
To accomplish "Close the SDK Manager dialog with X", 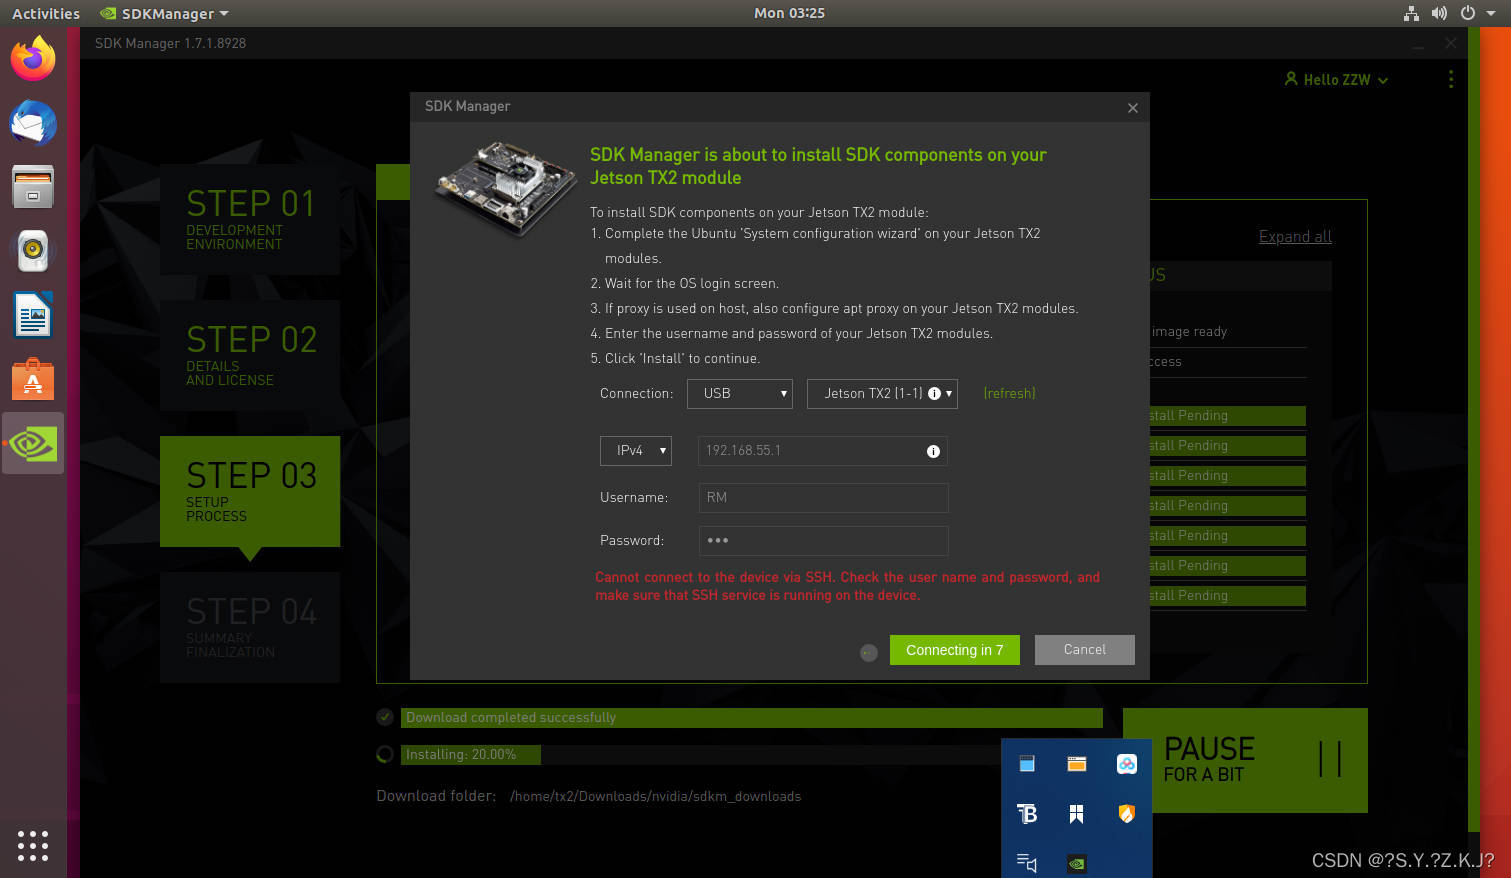I will [x=1133, y=108].
